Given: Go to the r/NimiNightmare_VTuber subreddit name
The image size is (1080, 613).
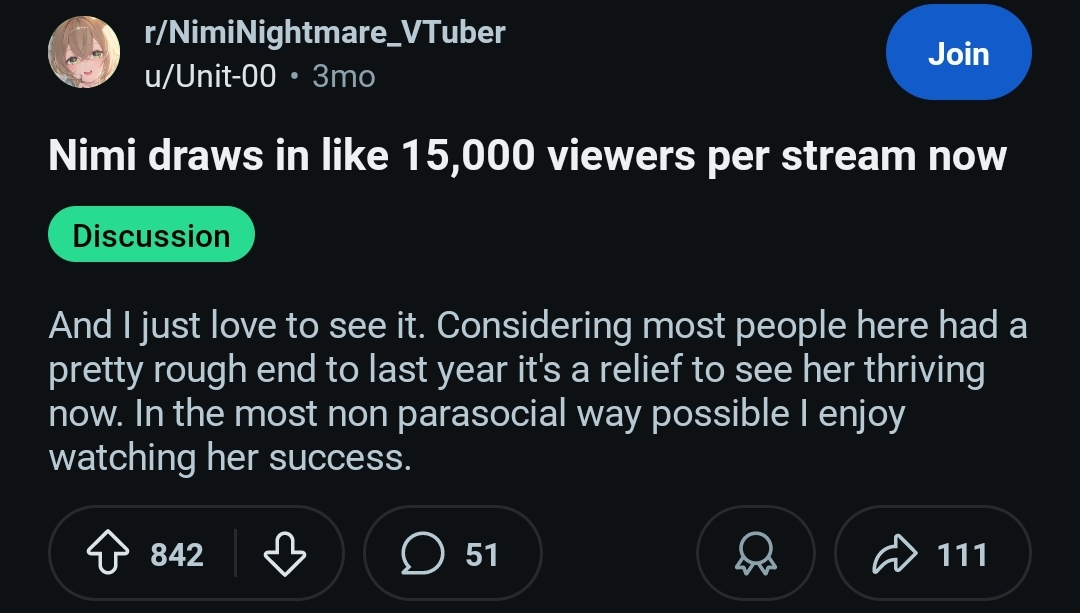Looking at the screenshot, I should (x=325, y=32).
